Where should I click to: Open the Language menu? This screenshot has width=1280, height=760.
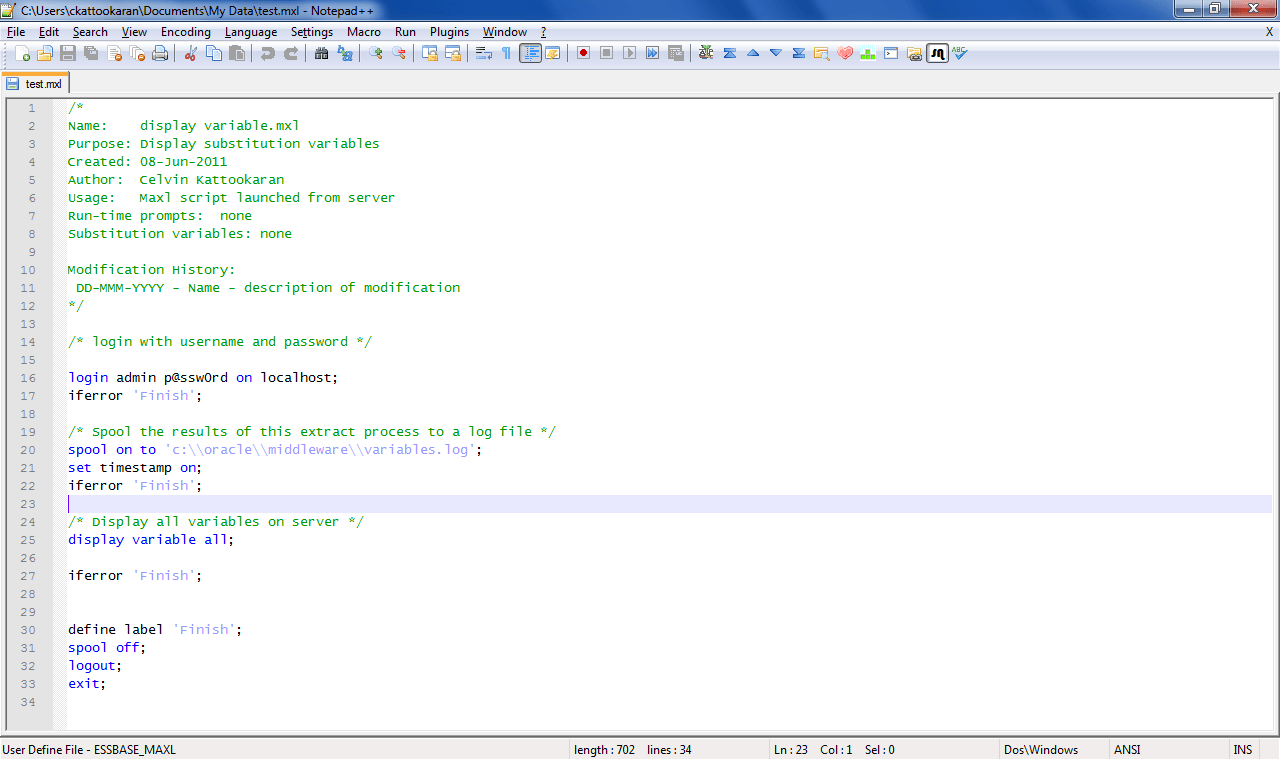251,32
